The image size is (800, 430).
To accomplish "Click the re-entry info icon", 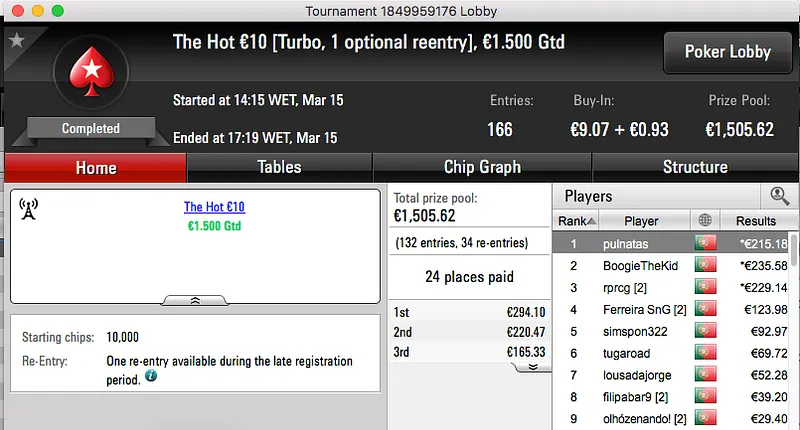I will coord(151,376).
